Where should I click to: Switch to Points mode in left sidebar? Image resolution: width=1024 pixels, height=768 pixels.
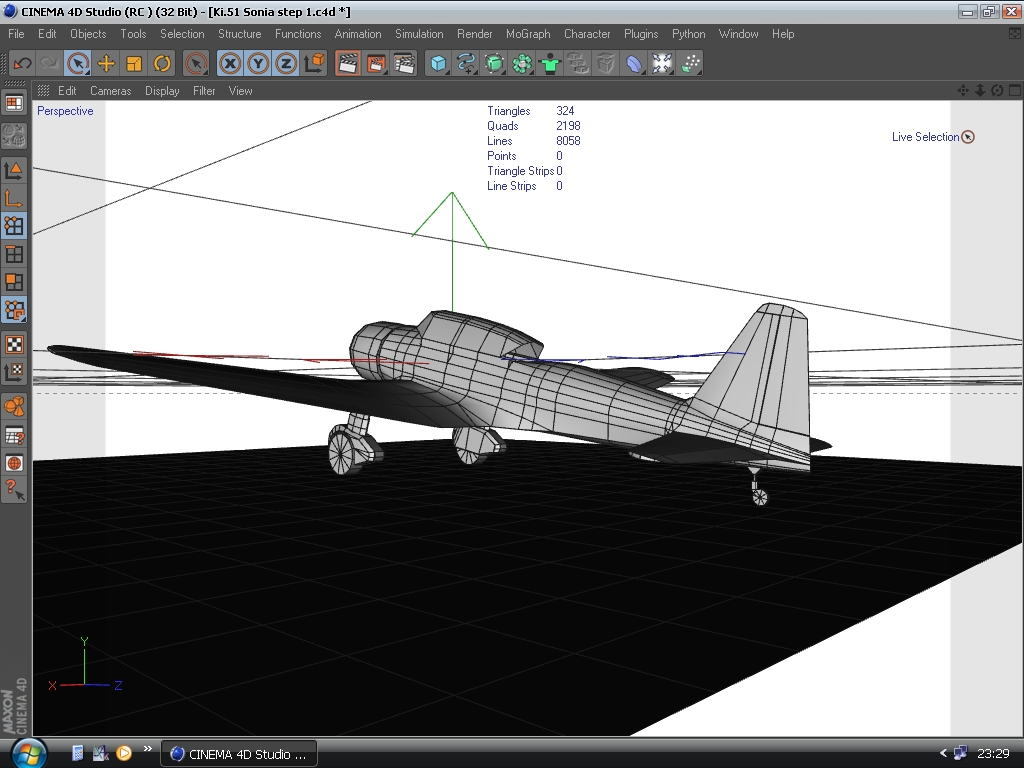click(14, 226)
